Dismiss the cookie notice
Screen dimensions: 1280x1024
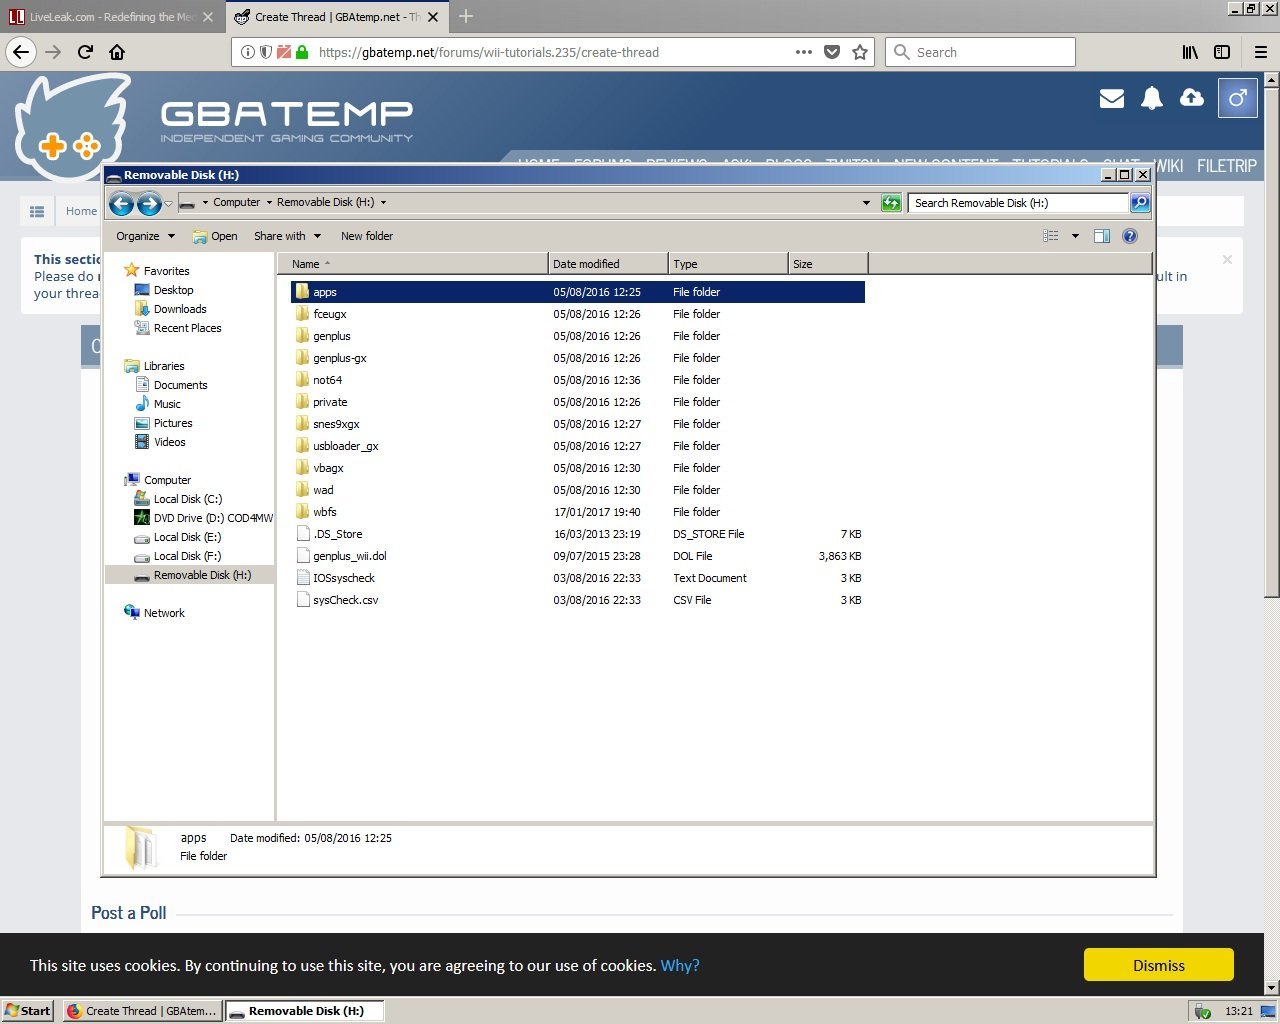point(1158,965)
